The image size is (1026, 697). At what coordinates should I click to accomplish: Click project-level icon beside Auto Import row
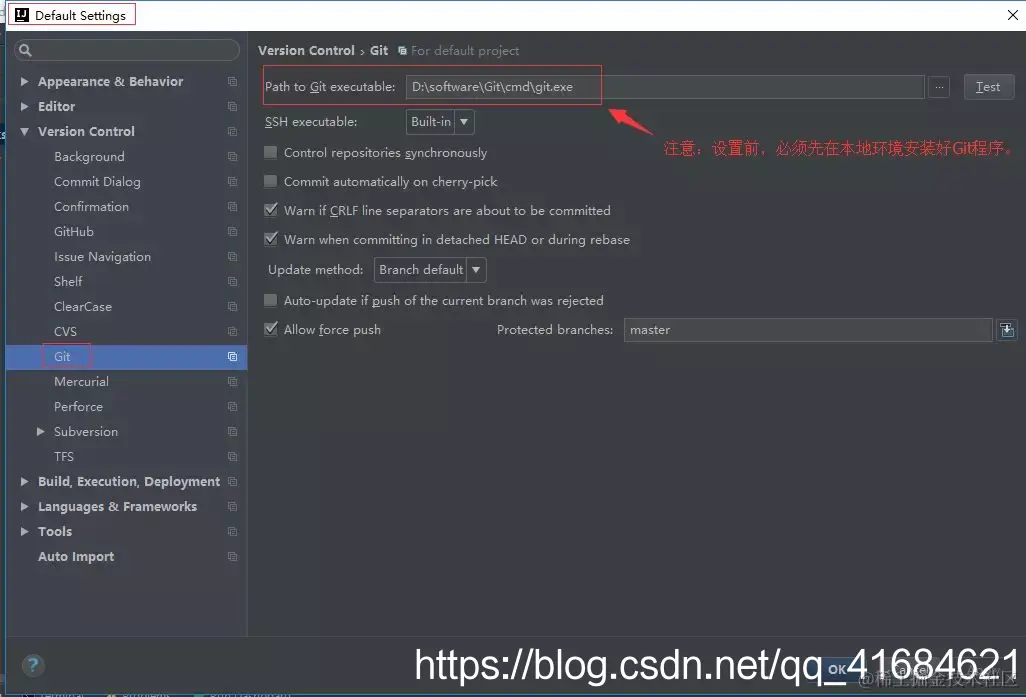point(232,556)
